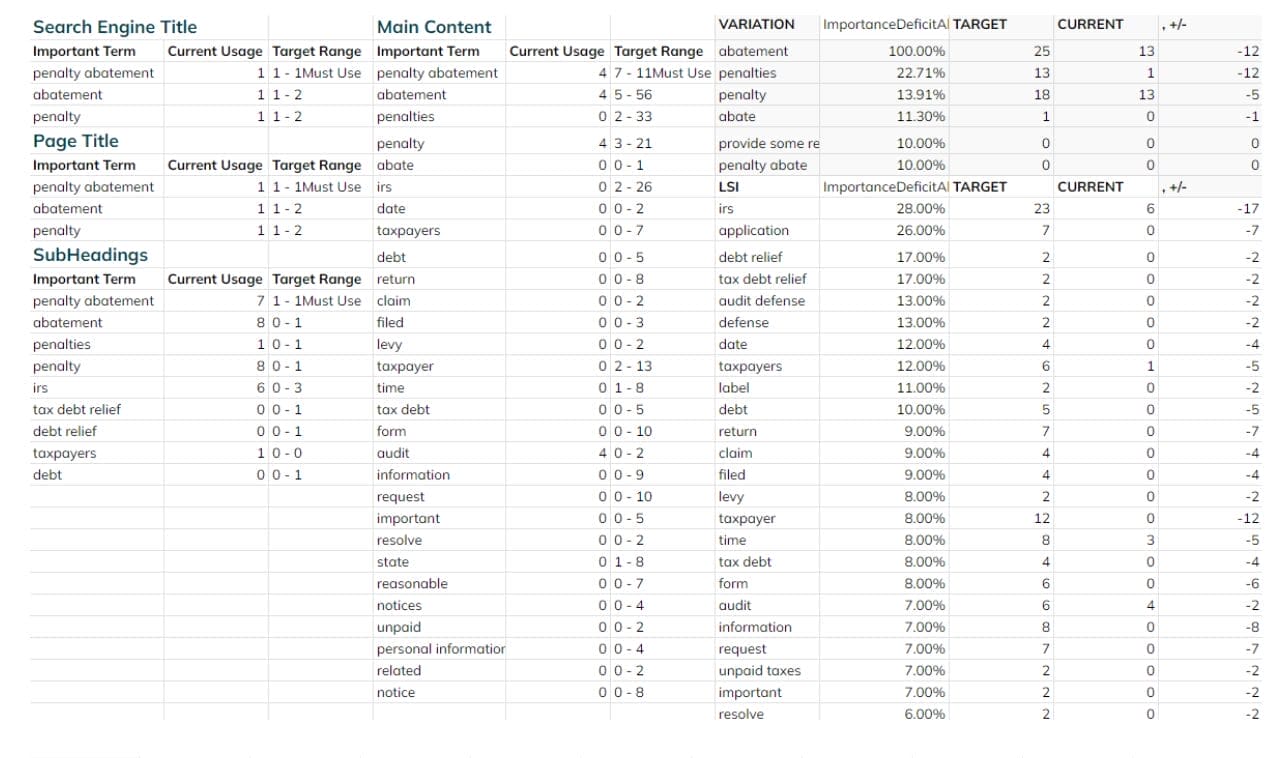Click the "LSI" header cell
The width and height of the screenshot is (1288, 758).
[x=729, y=187]
